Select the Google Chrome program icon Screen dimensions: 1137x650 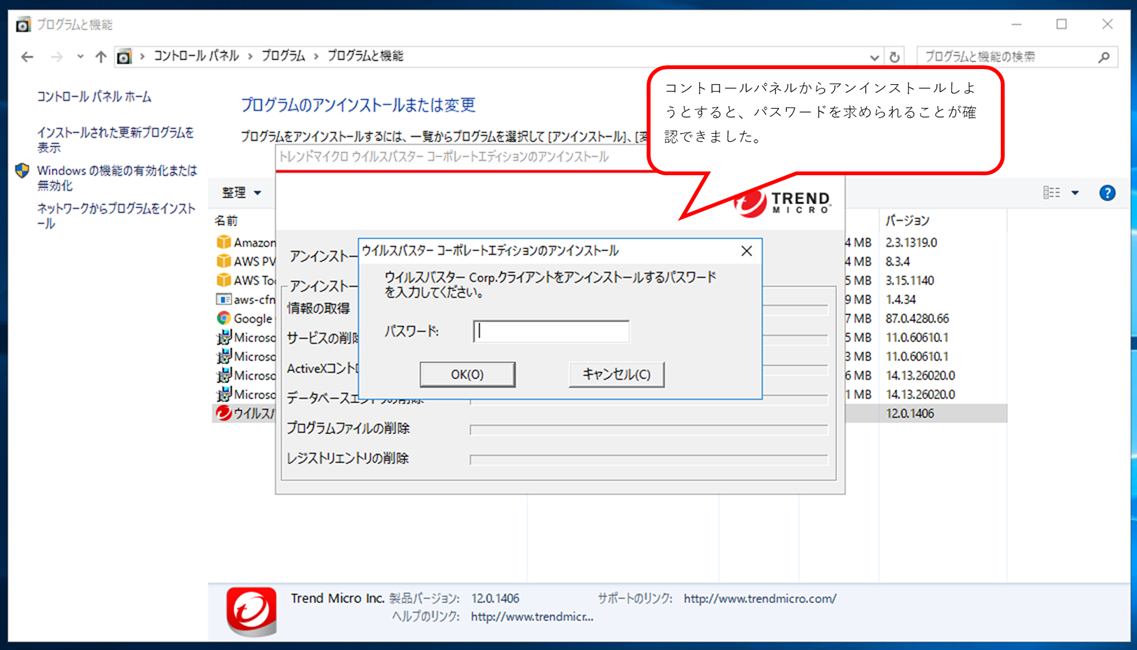222,318
